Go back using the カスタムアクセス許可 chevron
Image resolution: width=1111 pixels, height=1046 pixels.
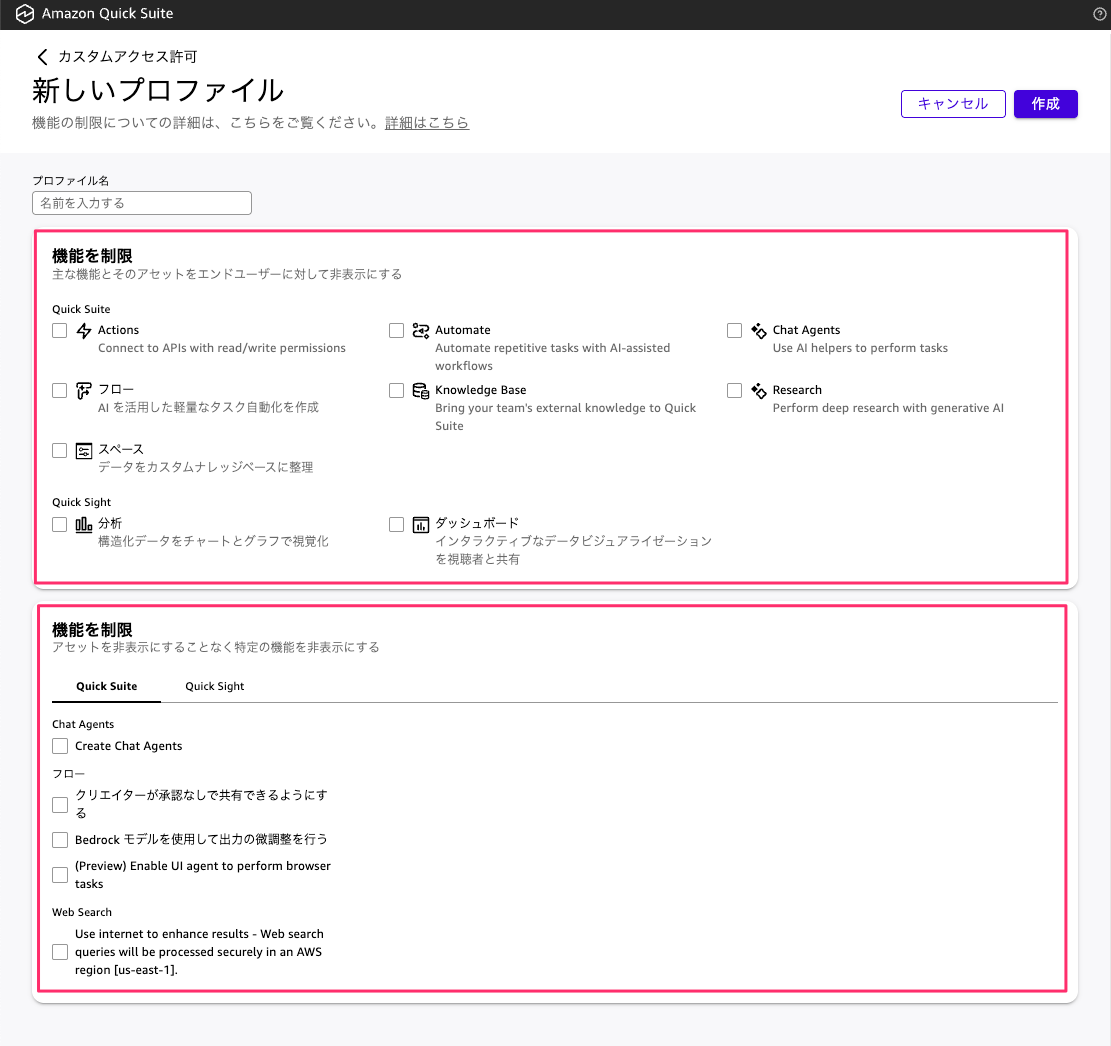[x=42, y=57]
